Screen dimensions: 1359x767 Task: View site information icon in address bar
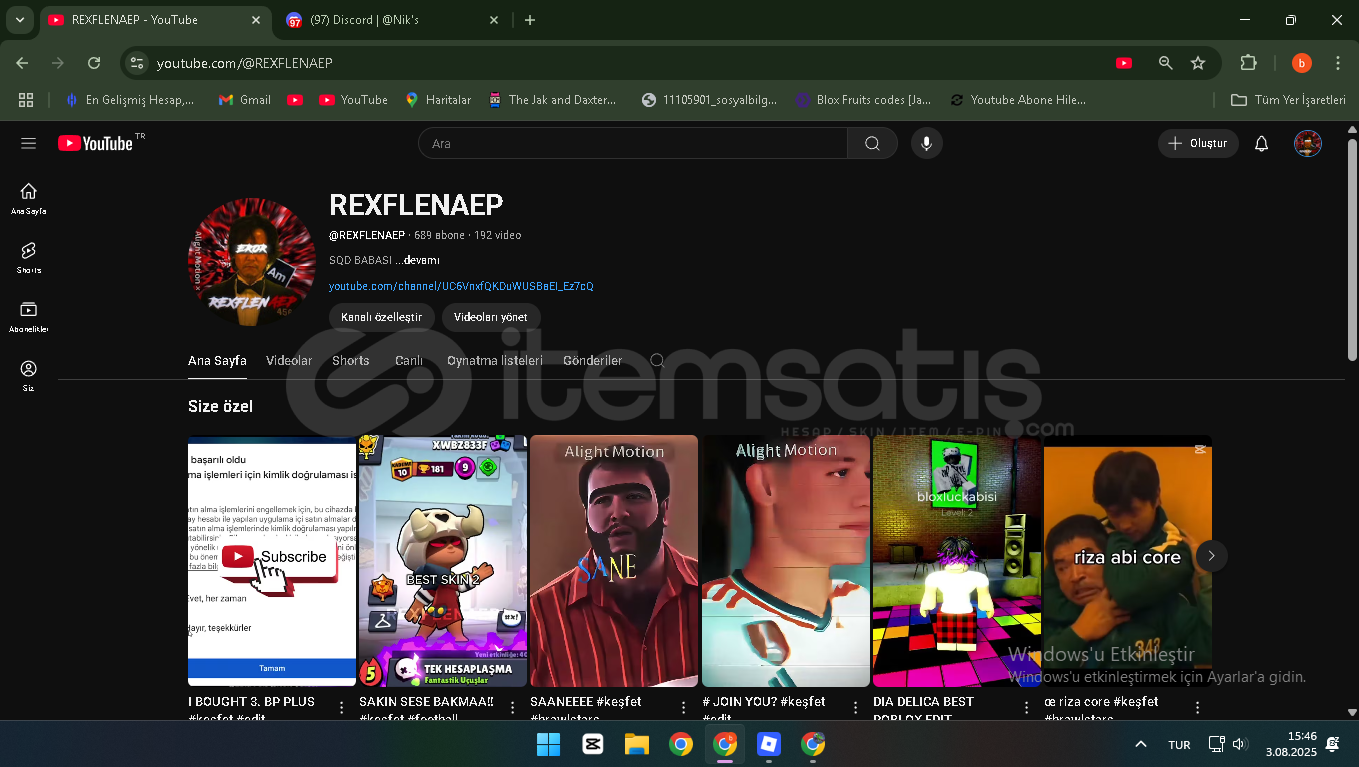(x=137, y=62)
